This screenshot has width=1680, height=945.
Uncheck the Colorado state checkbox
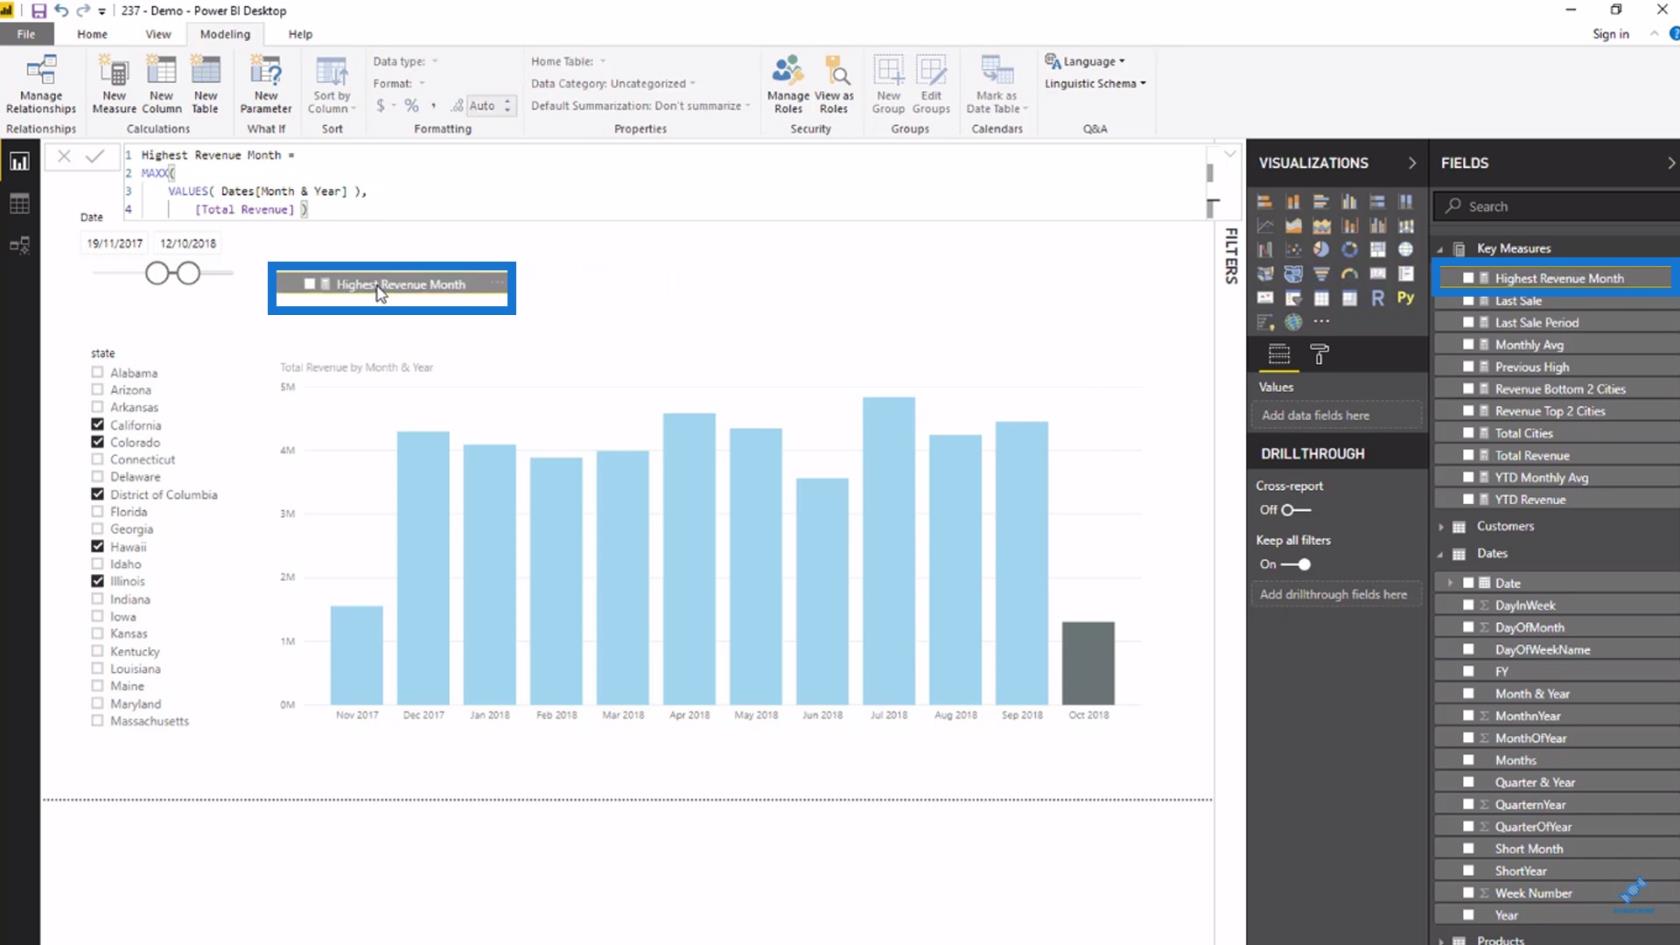pyautogui.click(x=97, y=441)
